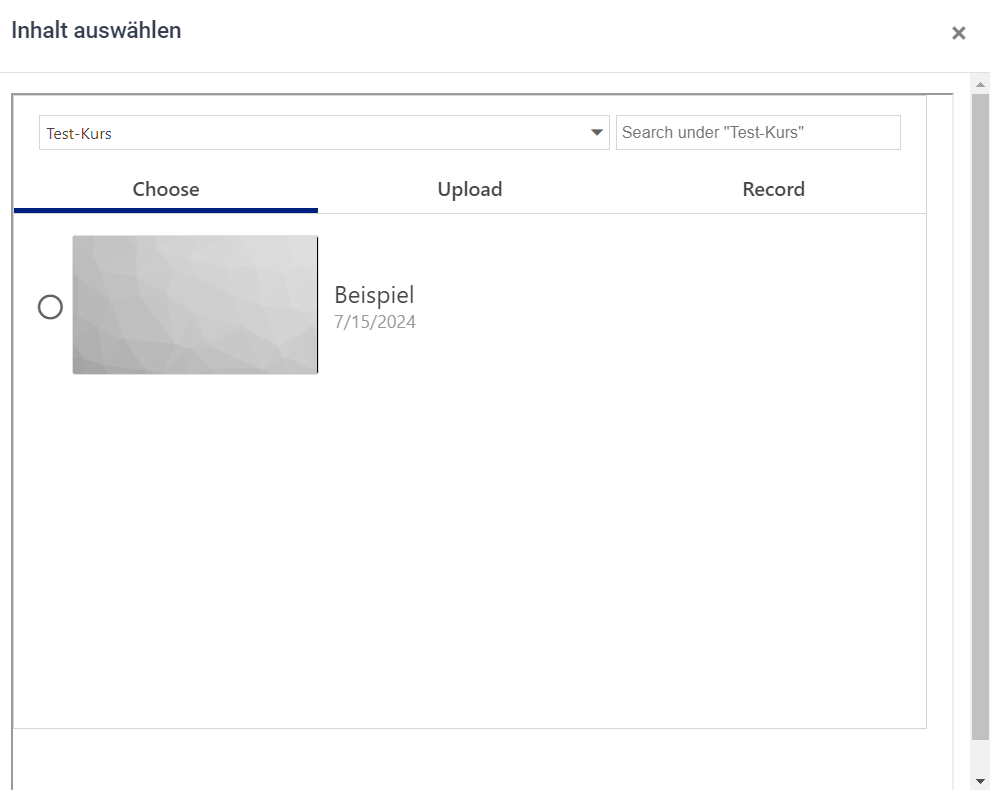
Task: Select the Beispiel radio button
Action: point(51,307)
